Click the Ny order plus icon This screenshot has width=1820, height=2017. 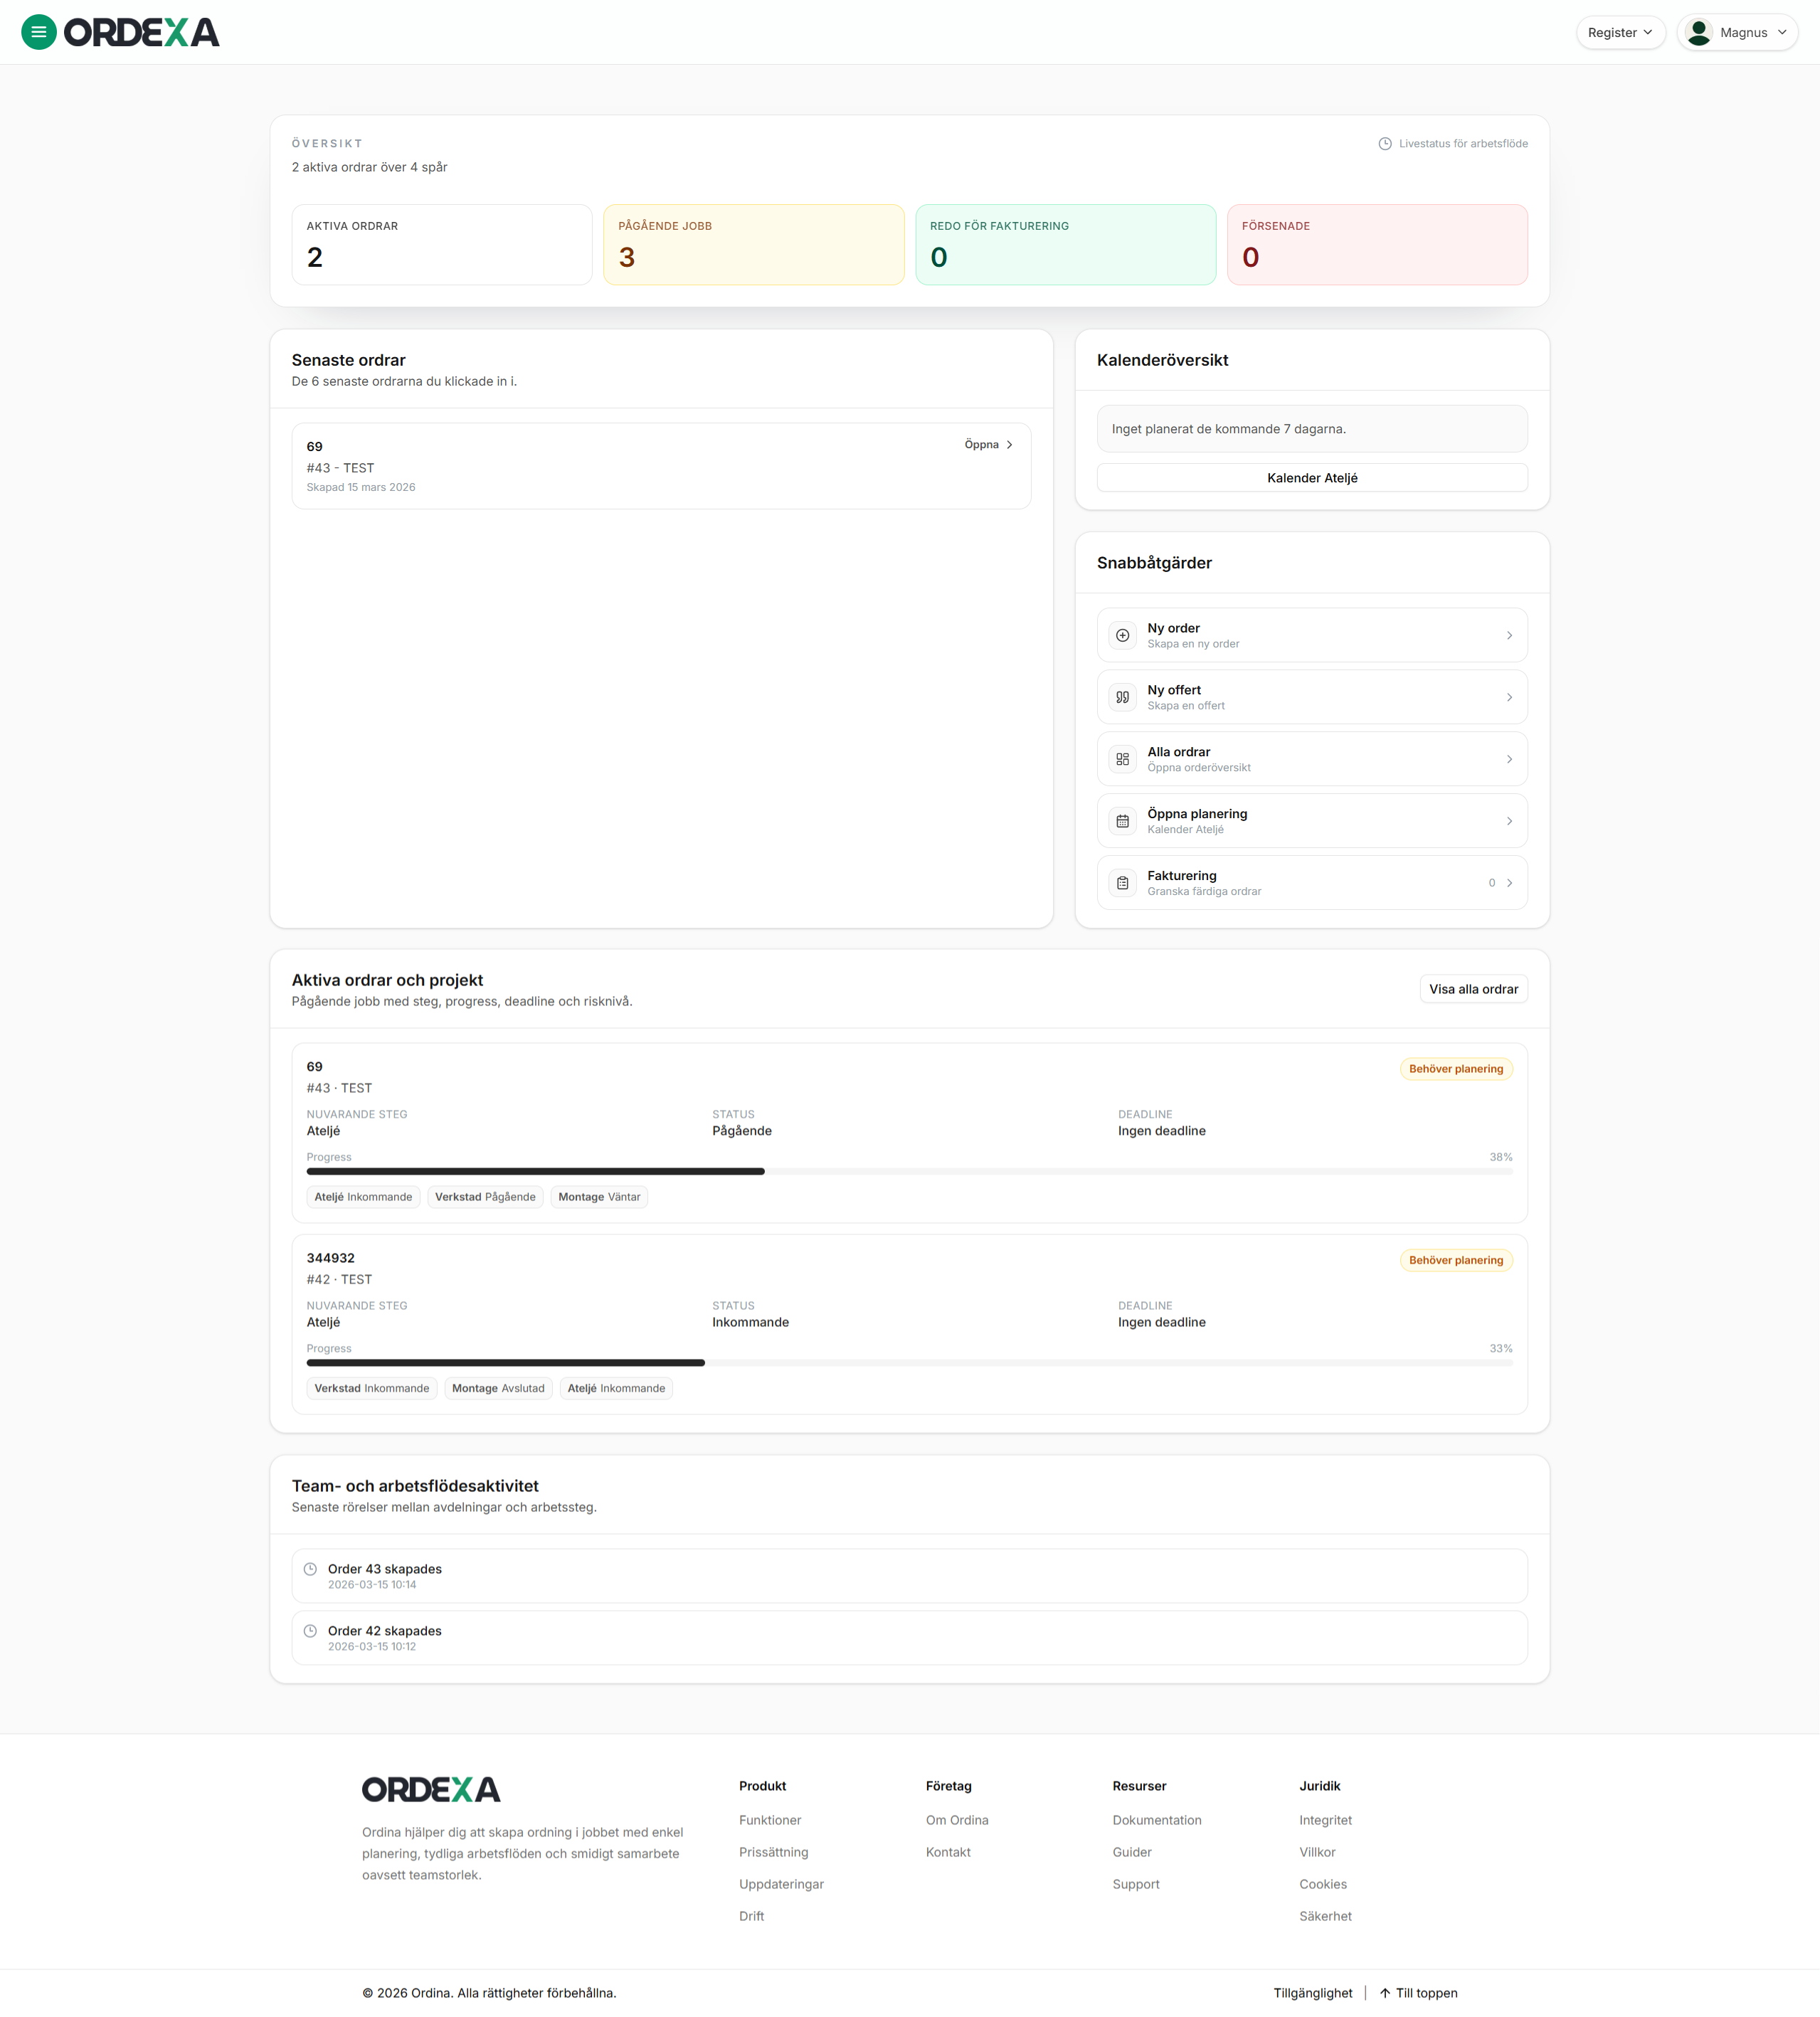tap(1122, 635)
